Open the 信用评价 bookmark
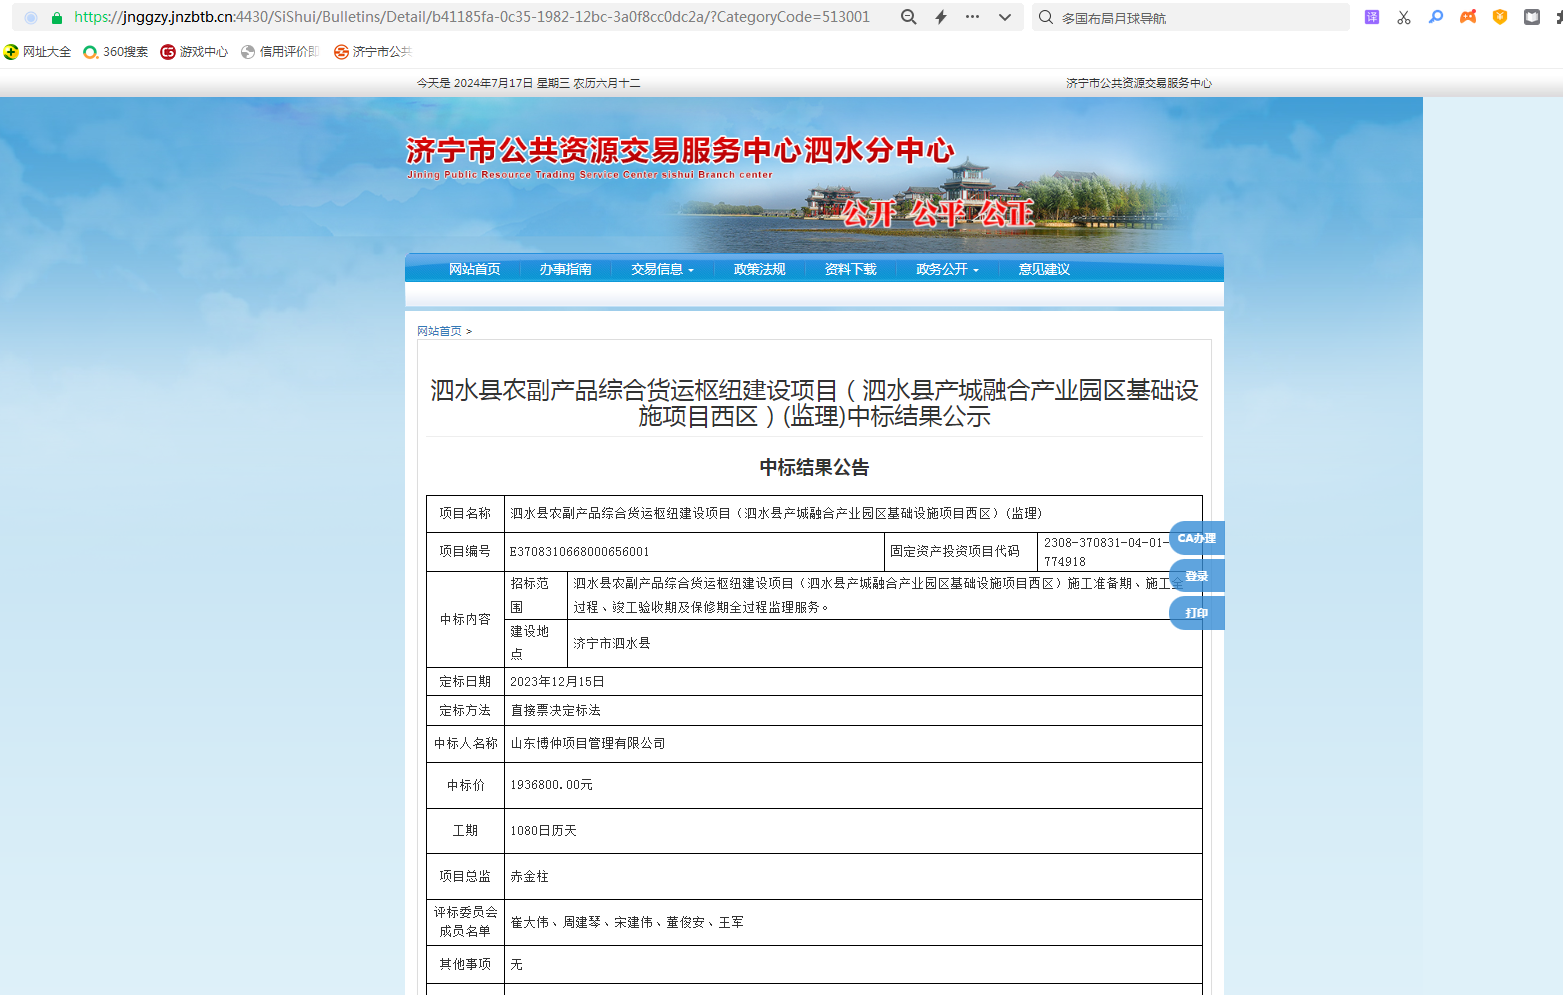The image size is (1563, 995). point(280,52)
